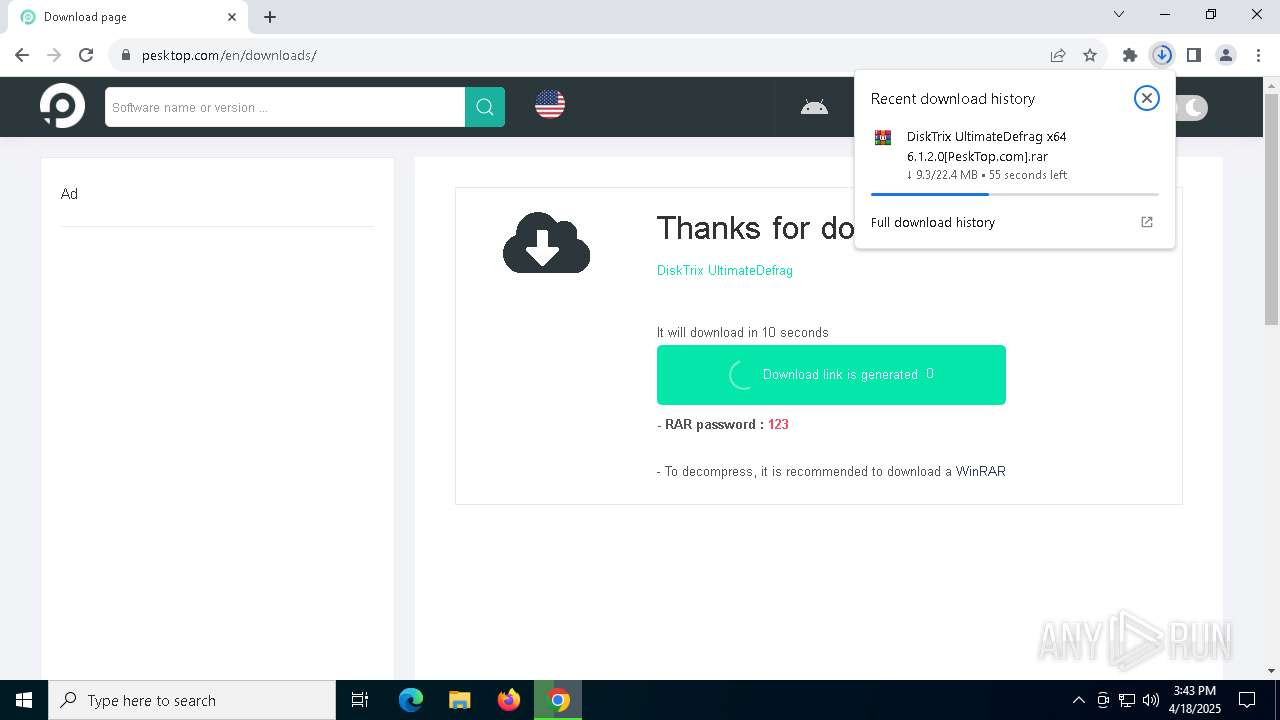Open the network icon in tray
1280x720 pixels.
[x=1127, y=700]
